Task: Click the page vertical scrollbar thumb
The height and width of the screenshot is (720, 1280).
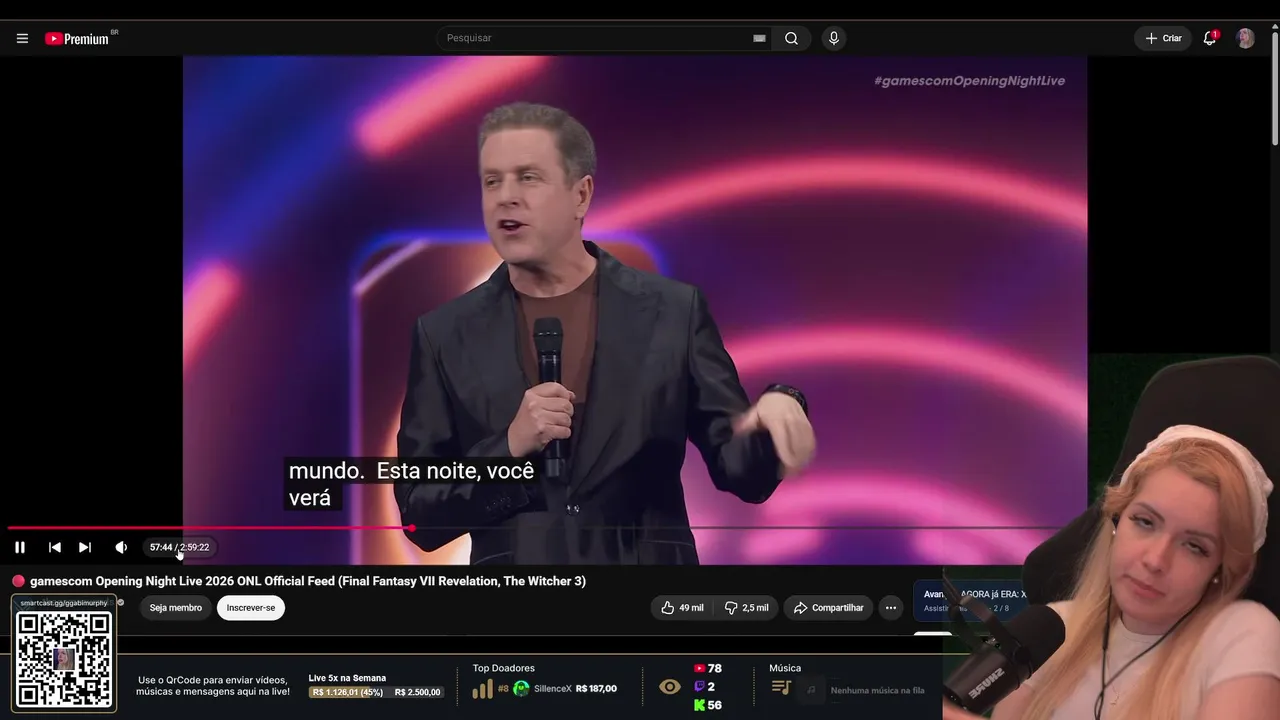Action: 1274,90
